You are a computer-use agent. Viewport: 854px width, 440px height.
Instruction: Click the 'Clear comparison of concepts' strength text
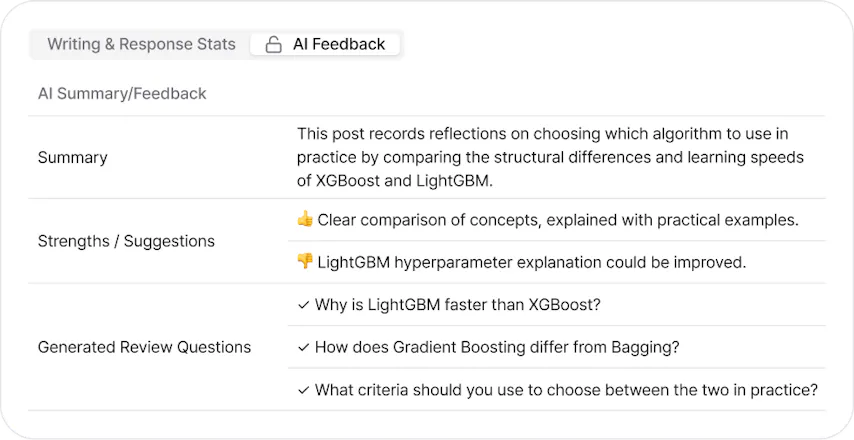click(x=558, y=219)
